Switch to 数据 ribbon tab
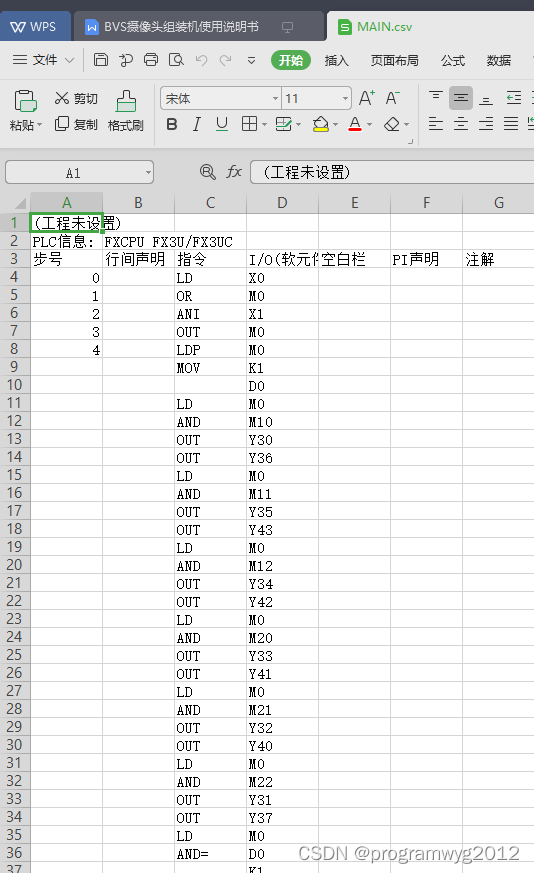 pos(498,60)
